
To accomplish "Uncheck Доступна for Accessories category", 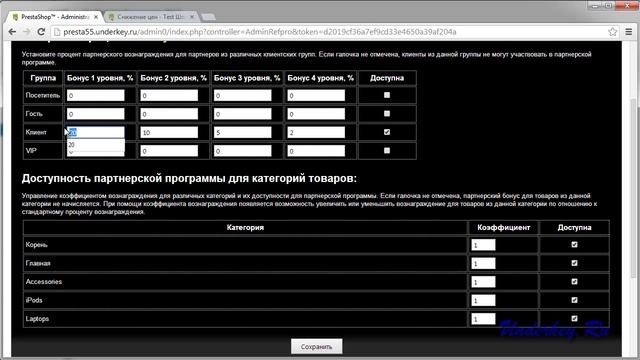I will point(574,282).
